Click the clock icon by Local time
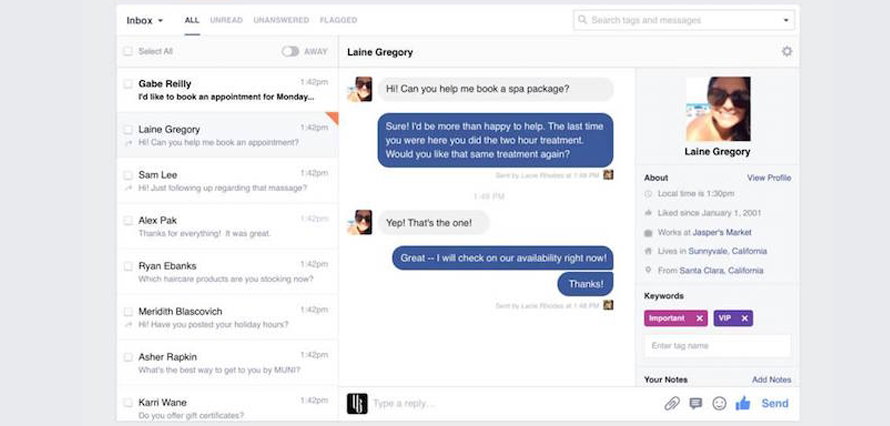 pyautogui.click(x=648, y=194)
